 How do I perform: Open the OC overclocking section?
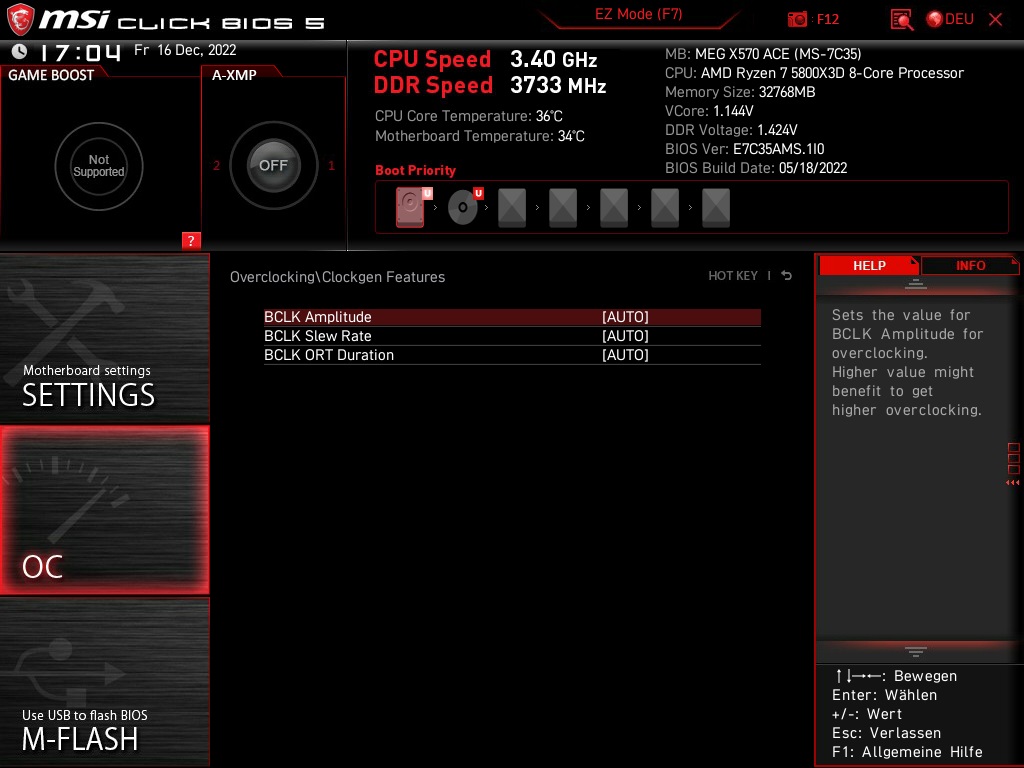(x=104, y=510)
